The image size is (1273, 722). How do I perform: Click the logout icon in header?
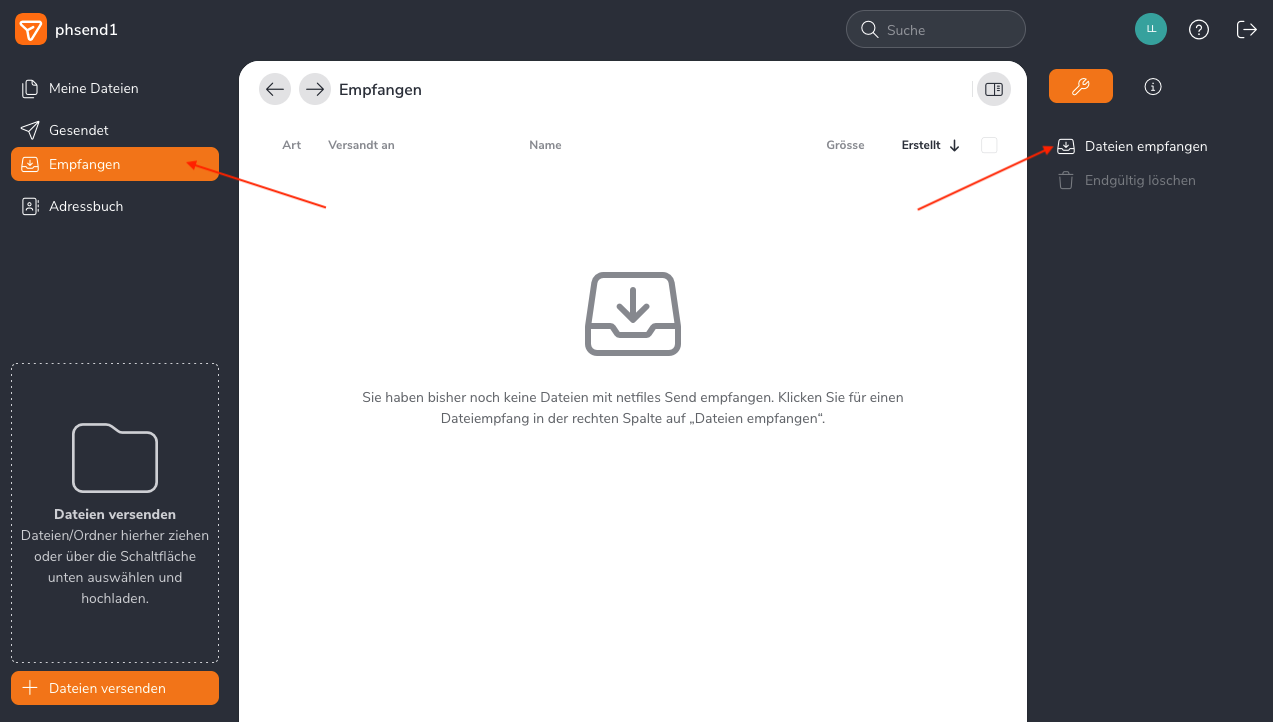click(x=1246, y=30)
